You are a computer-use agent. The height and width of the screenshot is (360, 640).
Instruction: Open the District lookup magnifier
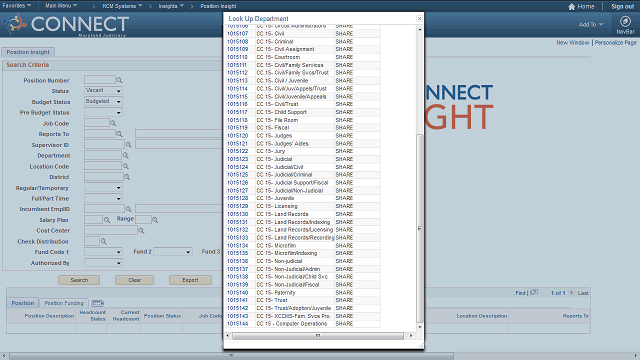[127, 177]
